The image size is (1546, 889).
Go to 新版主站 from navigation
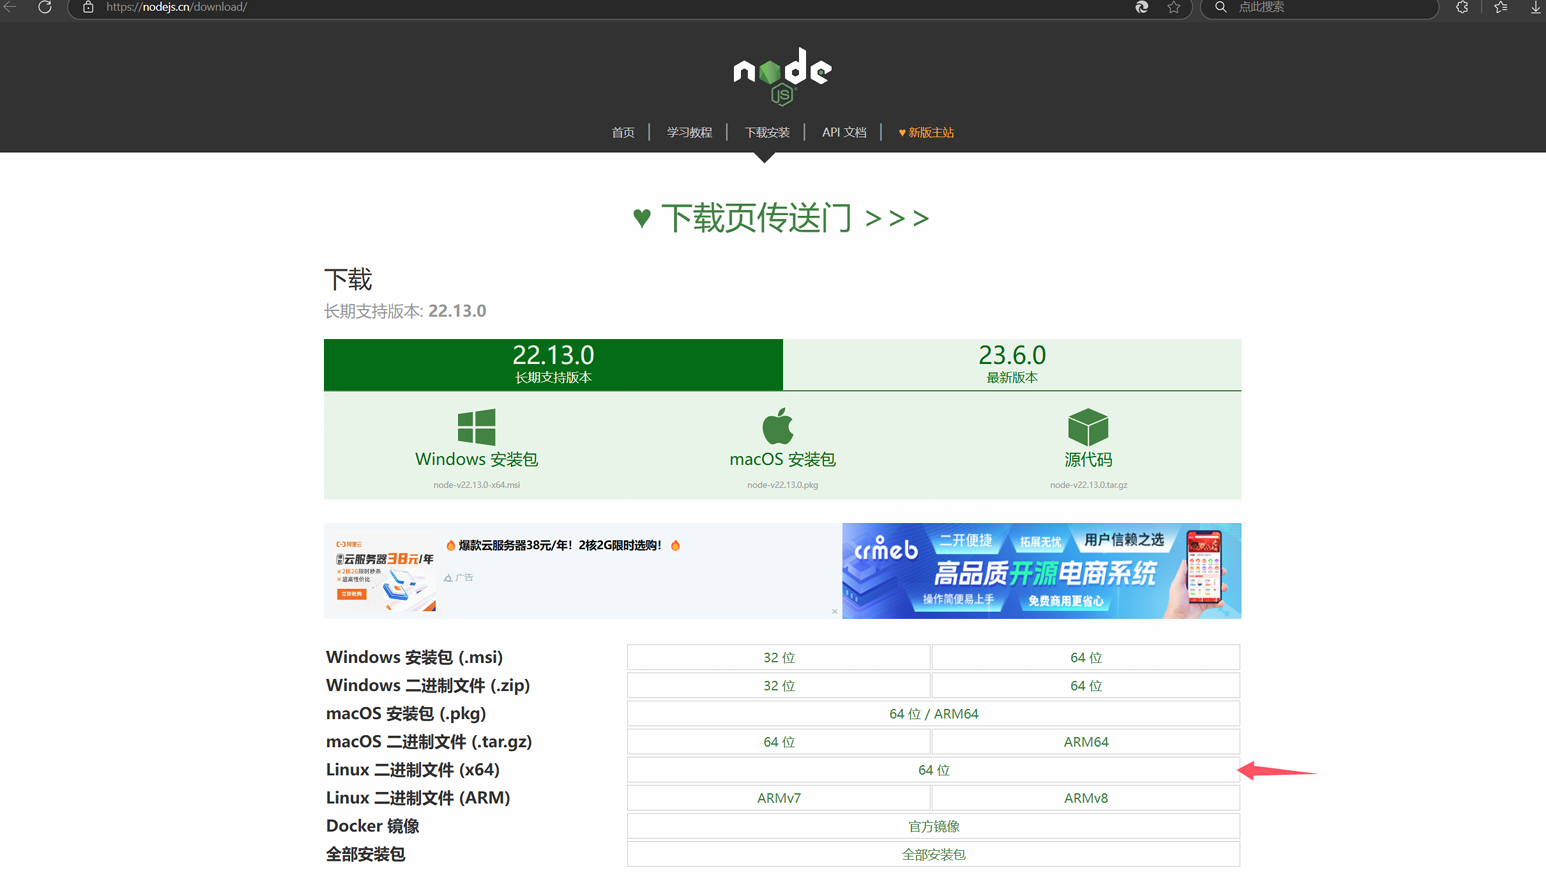click(x=926, y=132)
